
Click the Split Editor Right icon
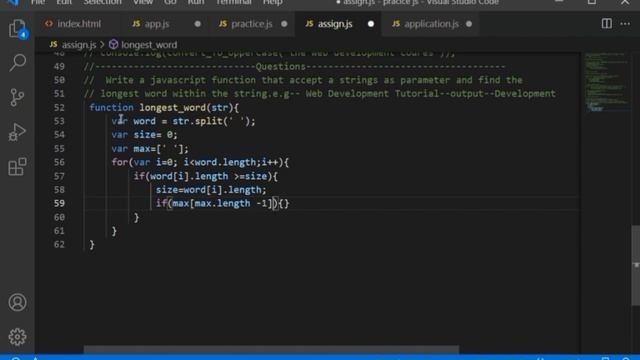click(607, 24)
